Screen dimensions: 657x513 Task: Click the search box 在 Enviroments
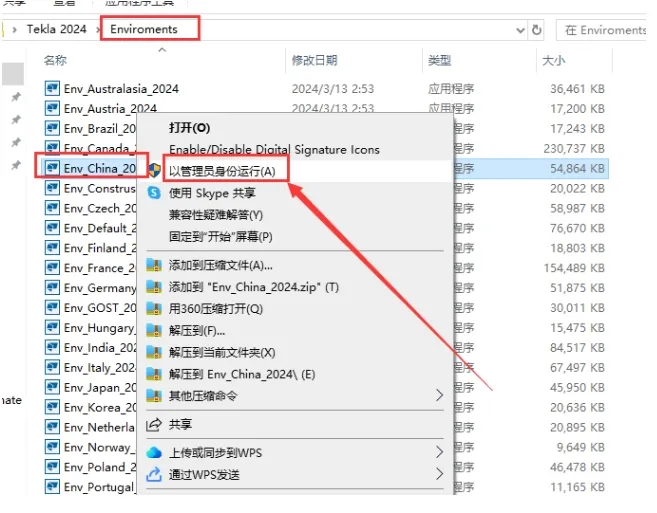(x=602, y=30)
